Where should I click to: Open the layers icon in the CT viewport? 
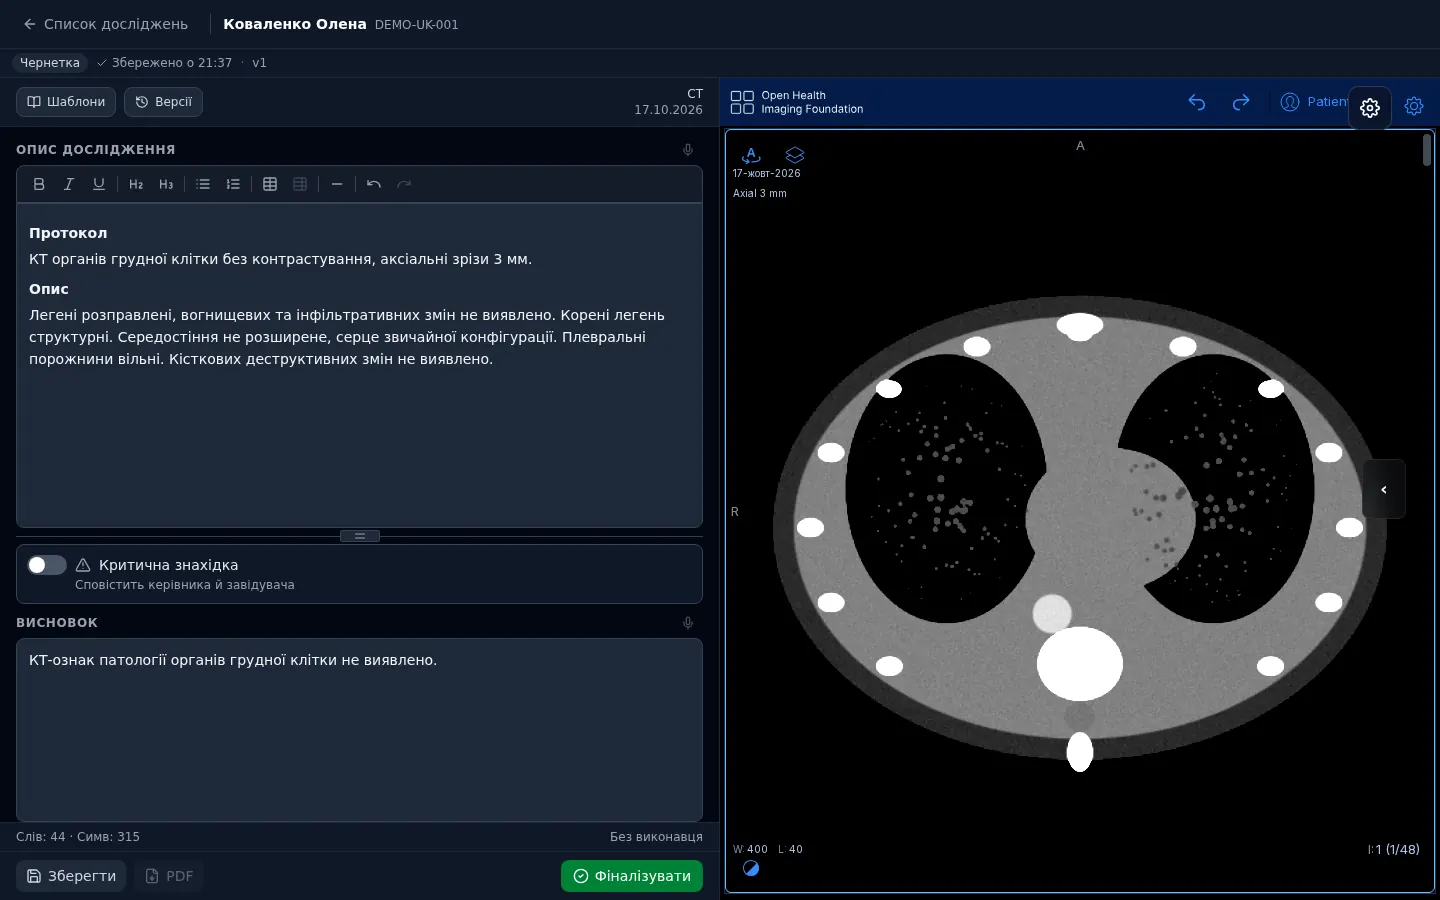795,155
